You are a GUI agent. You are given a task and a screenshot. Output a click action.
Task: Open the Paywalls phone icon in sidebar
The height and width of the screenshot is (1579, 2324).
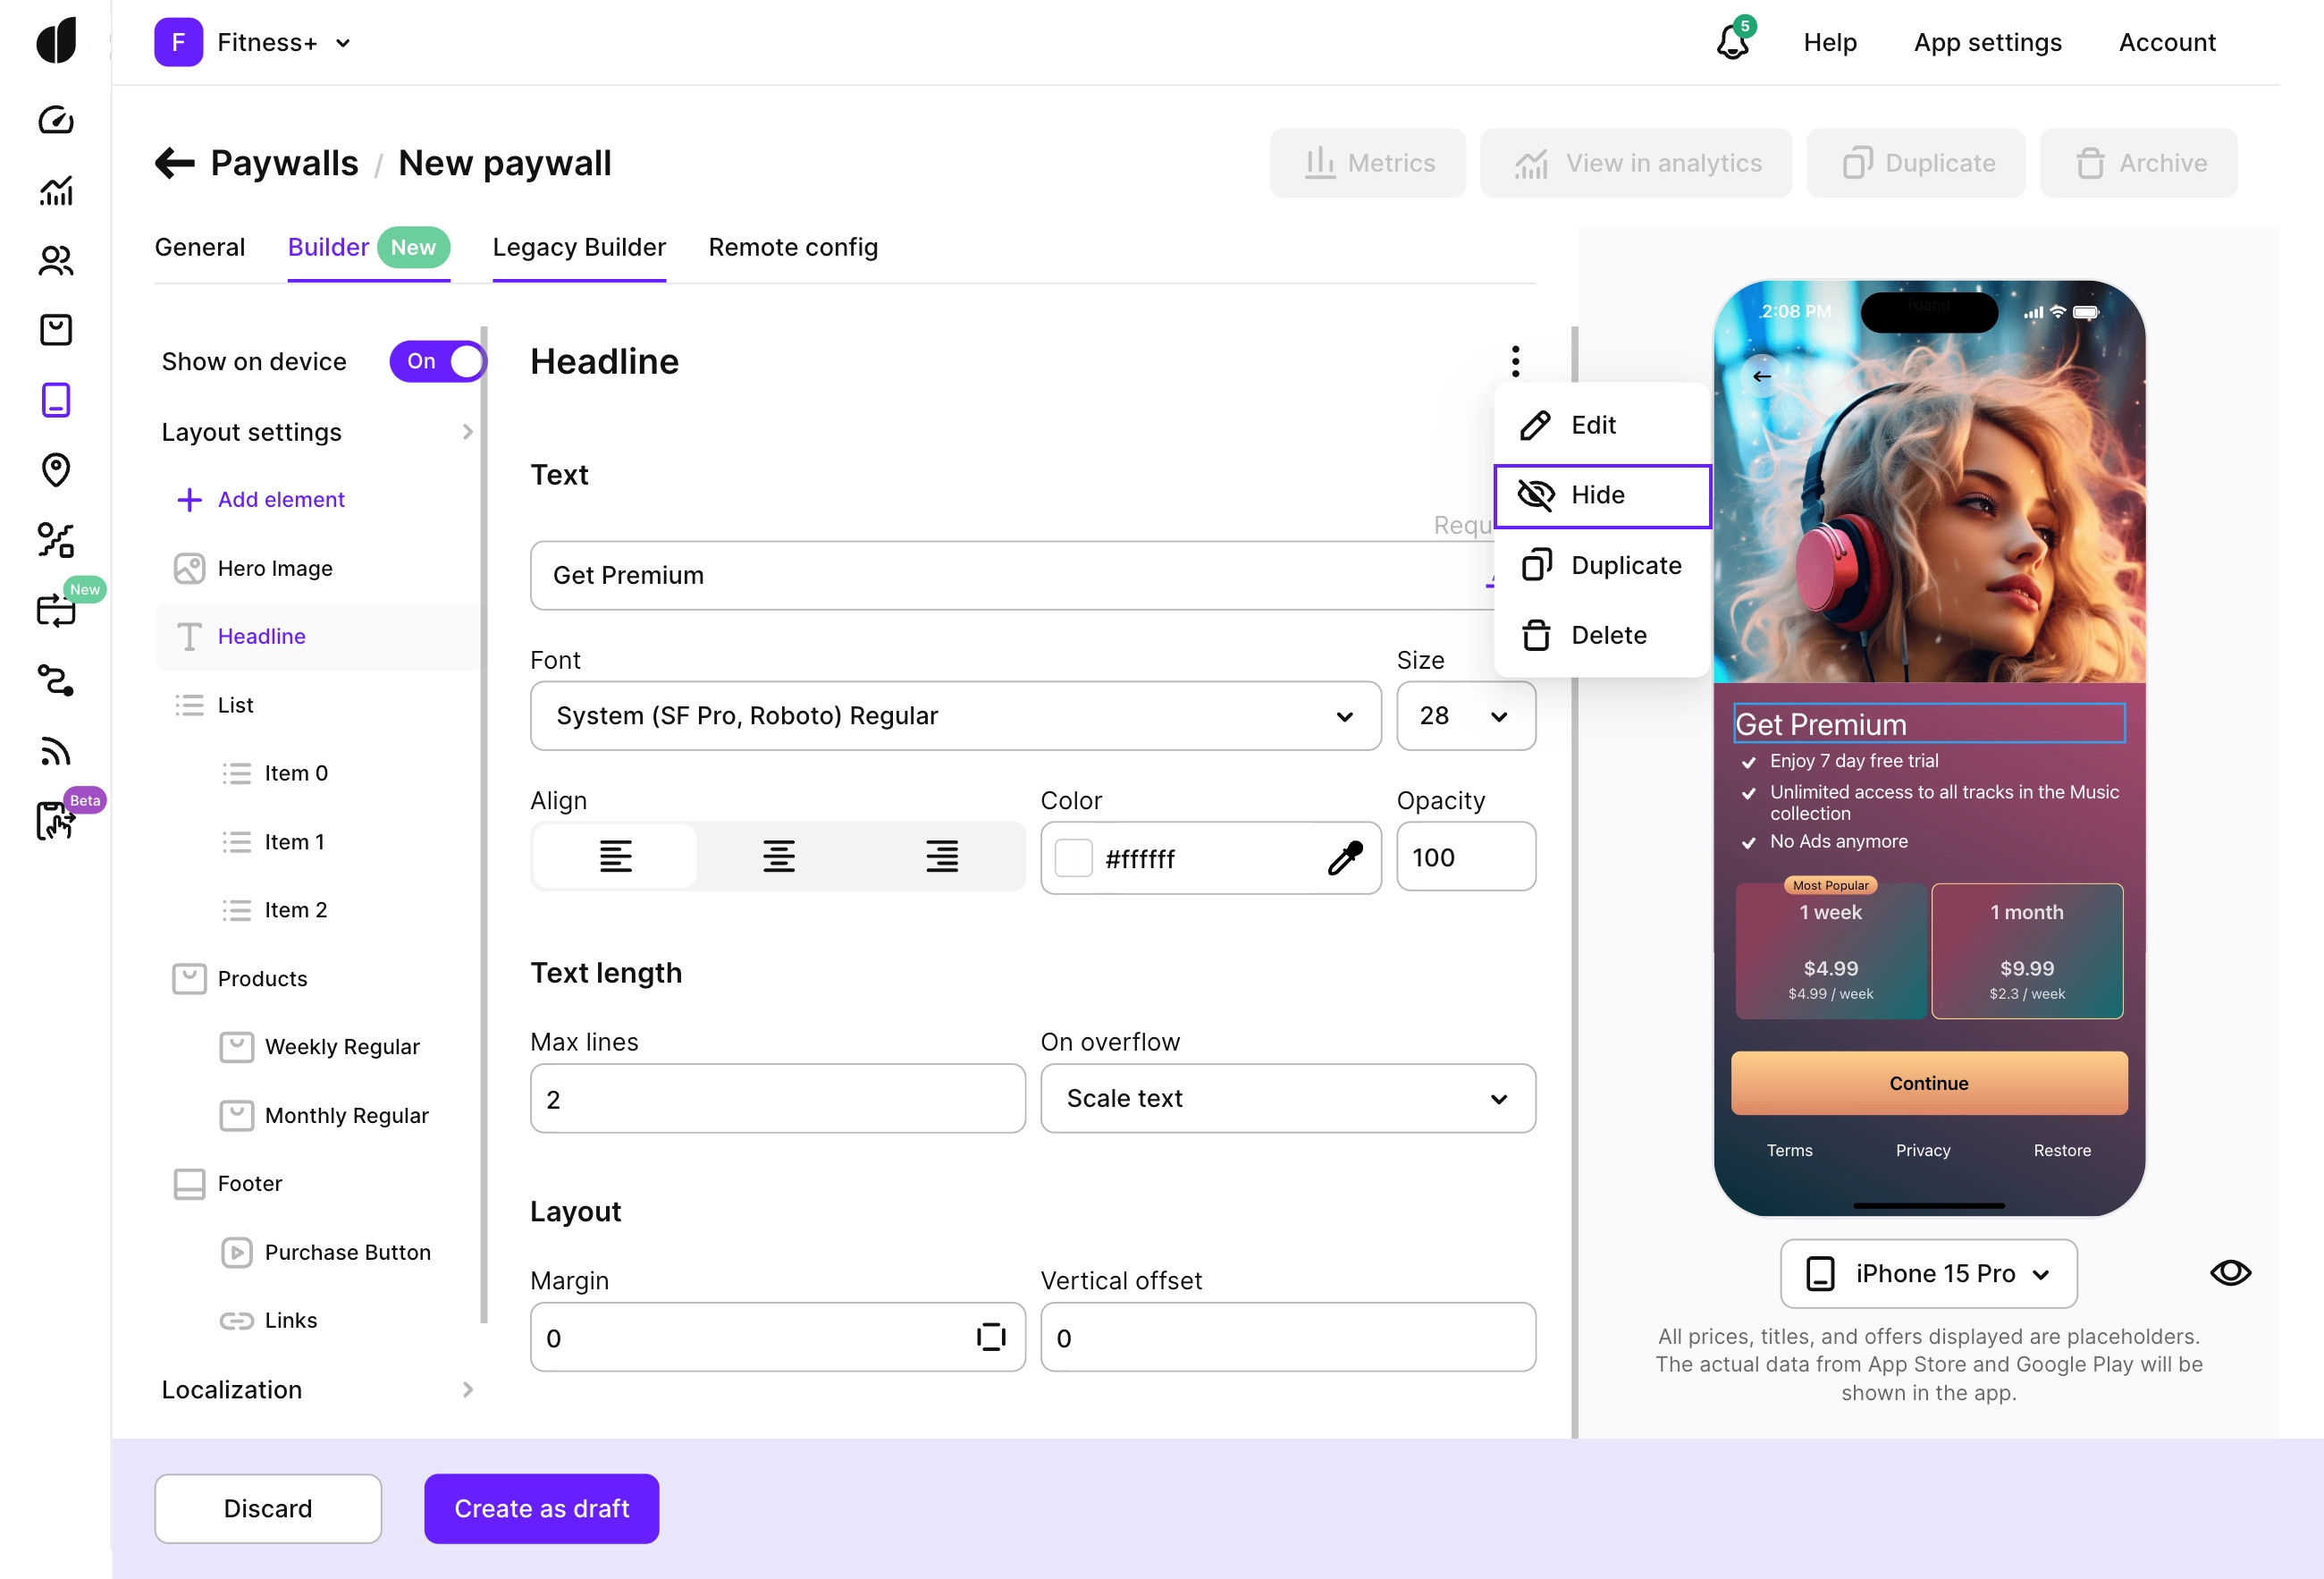coord(56,400)
